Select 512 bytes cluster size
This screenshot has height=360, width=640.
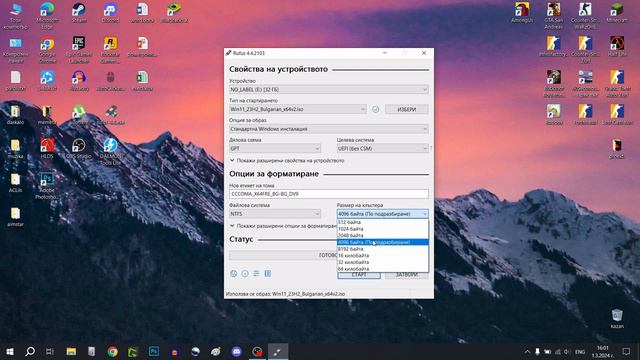382,222
